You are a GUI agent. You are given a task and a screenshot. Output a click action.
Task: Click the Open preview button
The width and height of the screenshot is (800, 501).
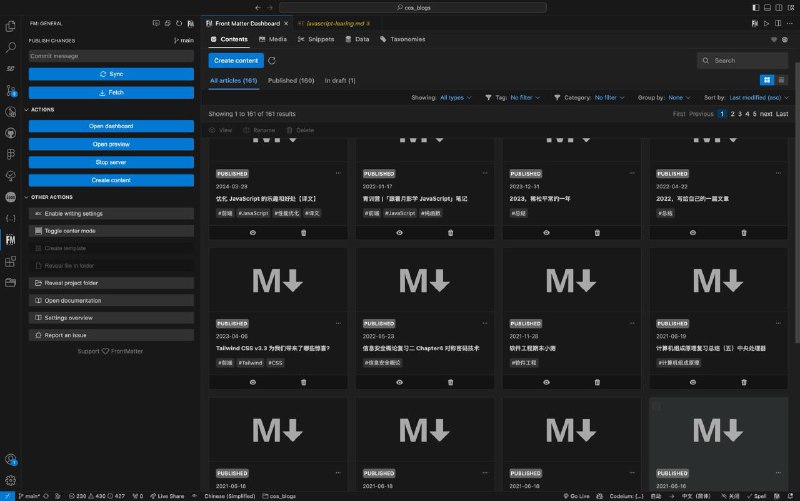pyautogui.click(x=111, y=144)
